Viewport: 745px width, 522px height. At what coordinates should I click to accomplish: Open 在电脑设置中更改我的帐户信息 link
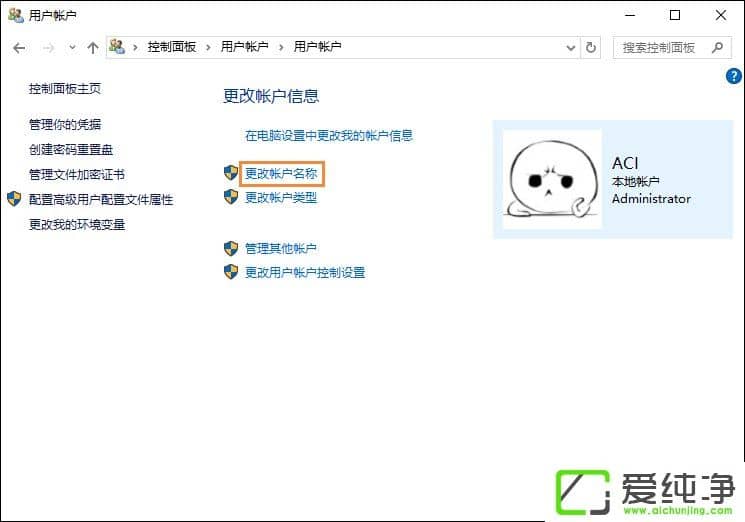point(329,136)
